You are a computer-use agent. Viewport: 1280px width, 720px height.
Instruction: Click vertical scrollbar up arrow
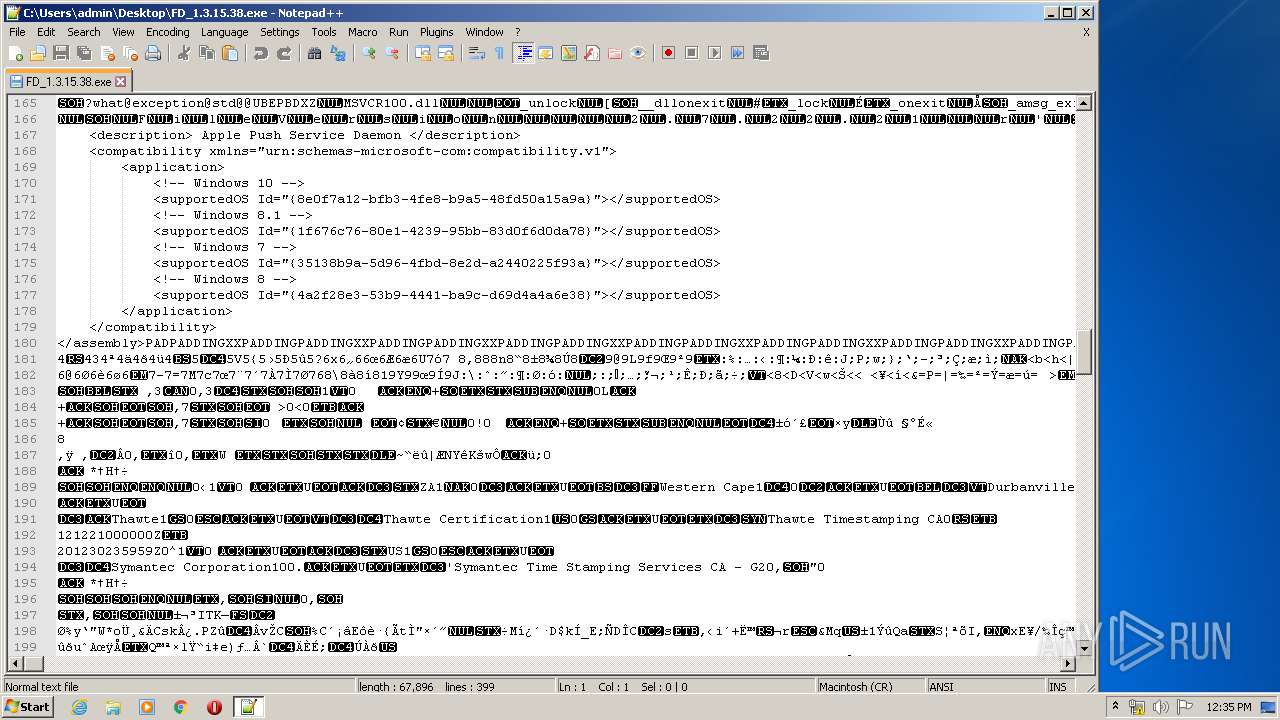(x=1083, y=103)
